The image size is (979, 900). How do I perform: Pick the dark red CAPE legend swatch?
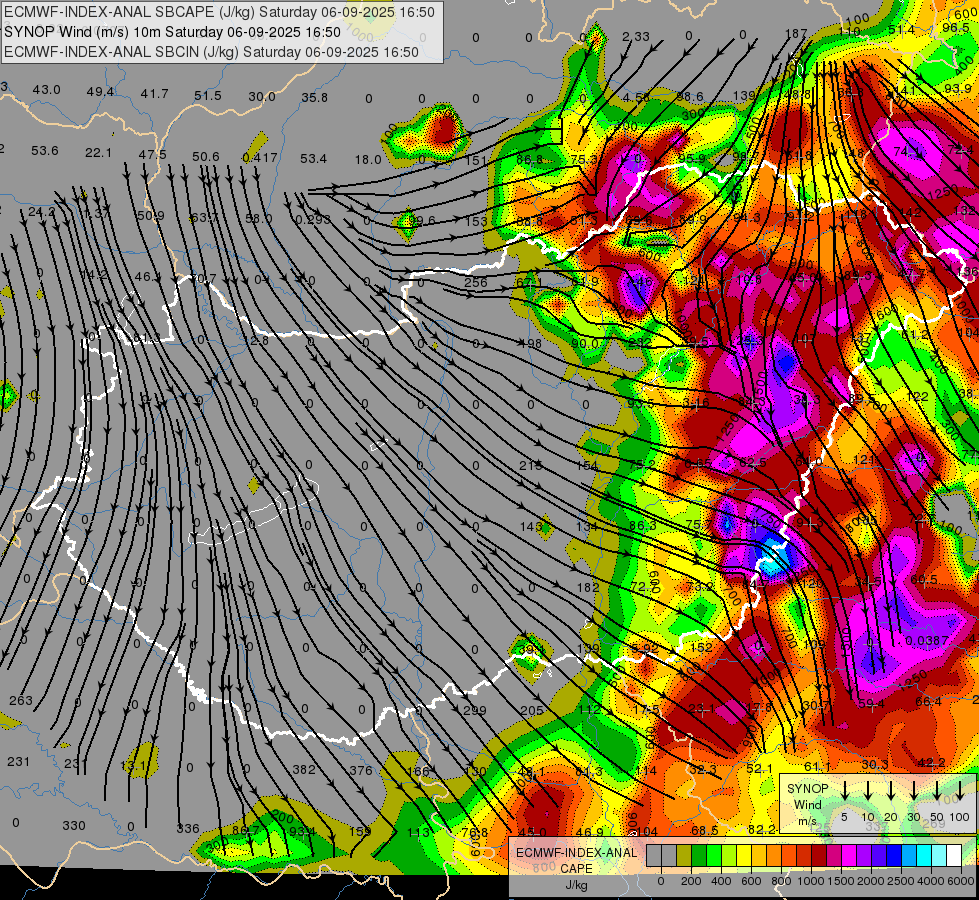click(x=819, y=856)
